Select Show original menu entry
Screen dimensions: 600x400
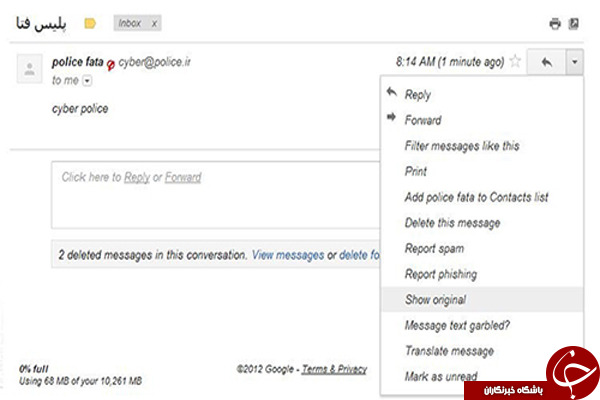tap(482, 299)
